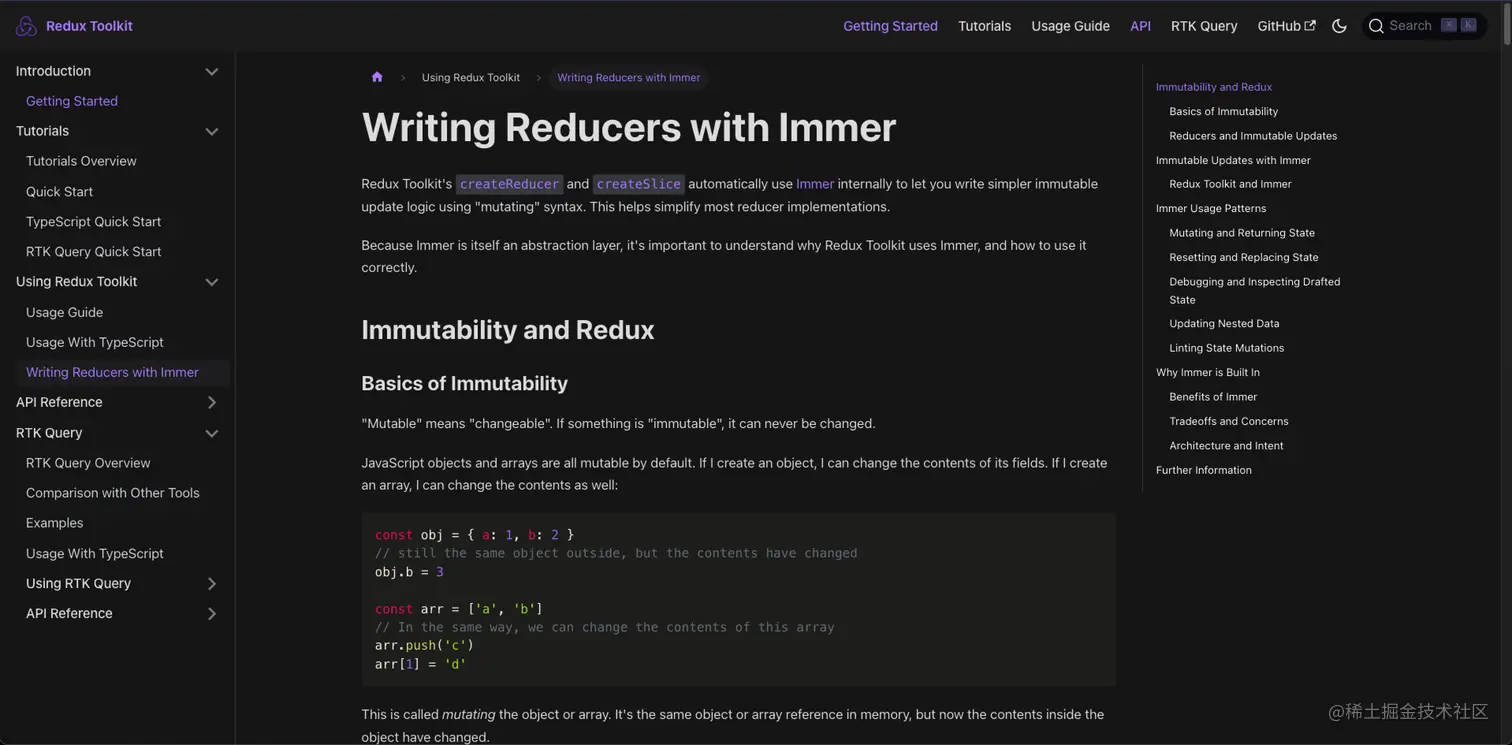Screen dimensions: 1512x745
Task: Jump to Basics of Immutability in contents
Action: 1224,111
